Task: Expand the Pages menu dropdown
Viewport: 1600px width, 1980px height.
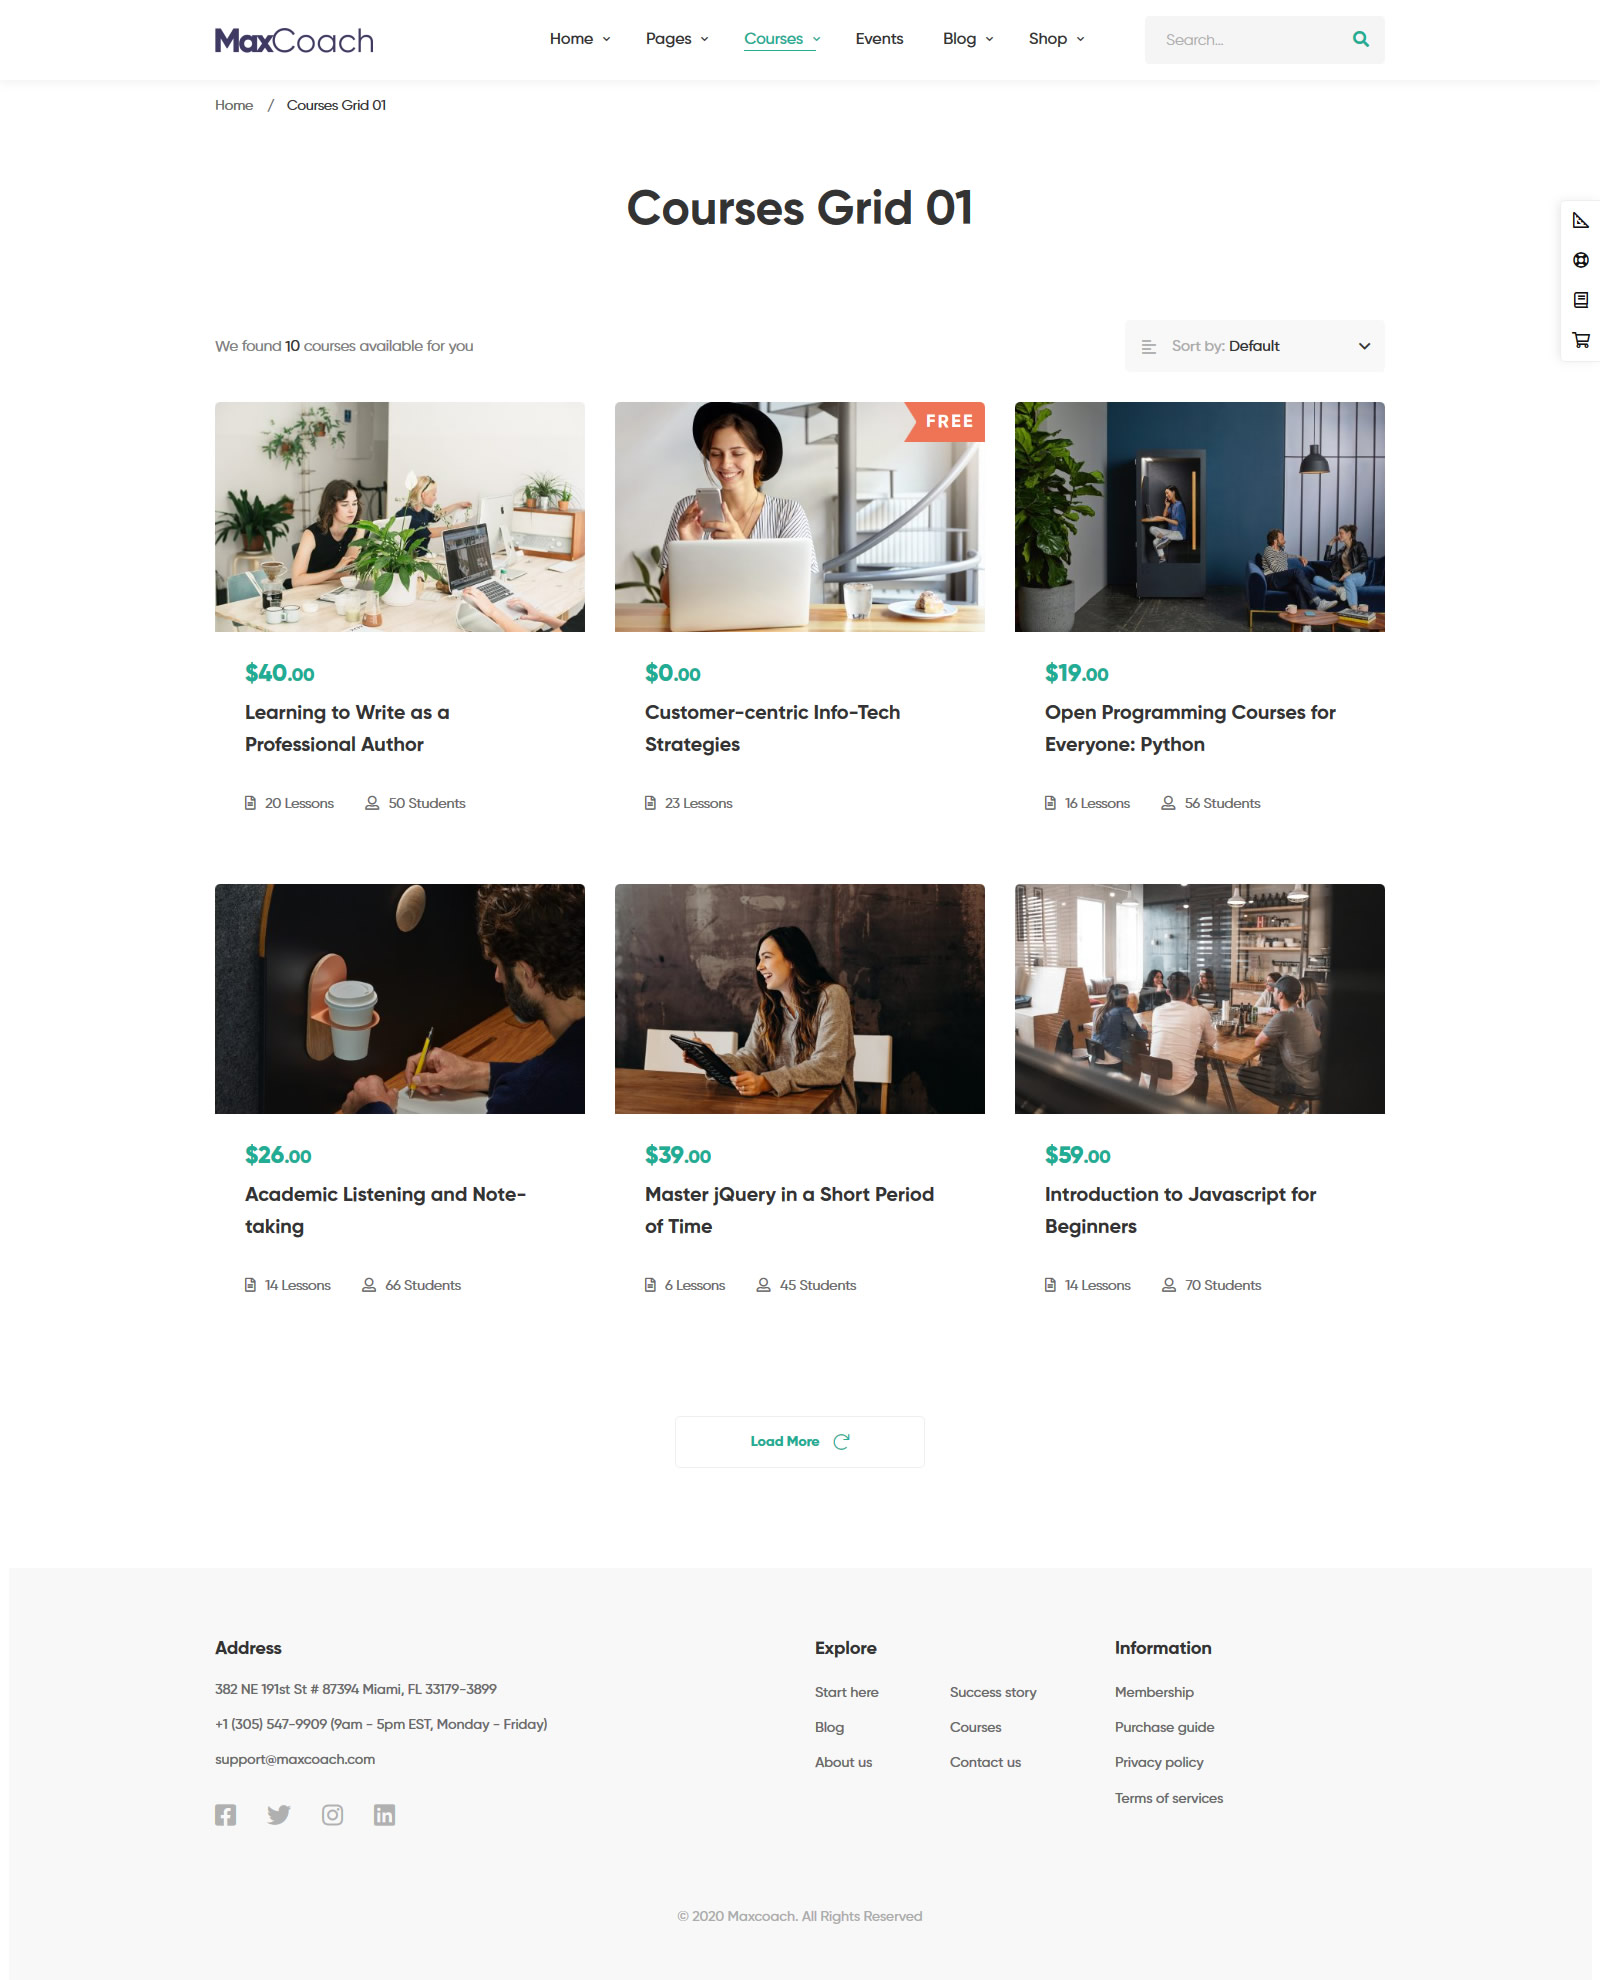Action: pos(677,39)
